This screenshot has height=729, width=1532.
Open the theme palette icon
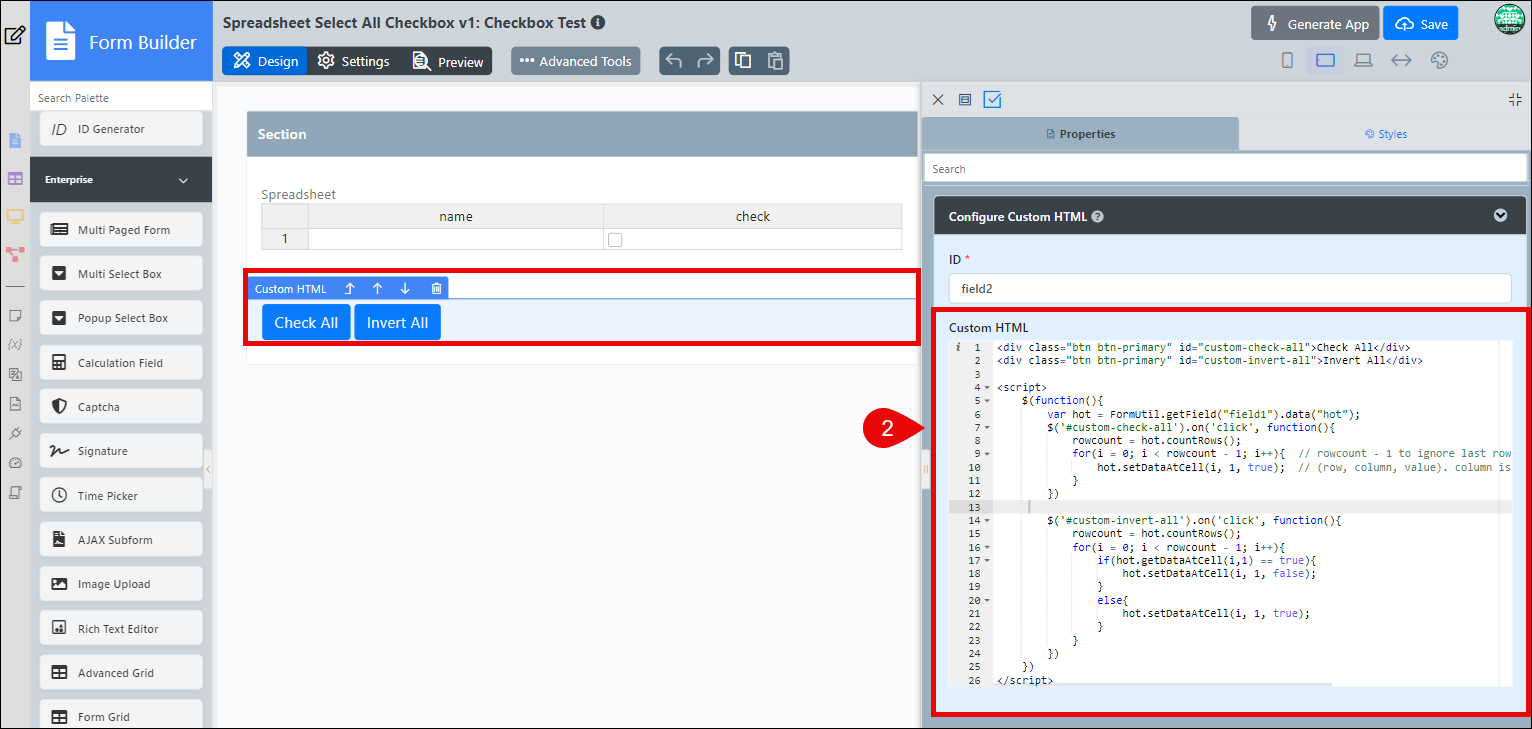[1439, 61]
